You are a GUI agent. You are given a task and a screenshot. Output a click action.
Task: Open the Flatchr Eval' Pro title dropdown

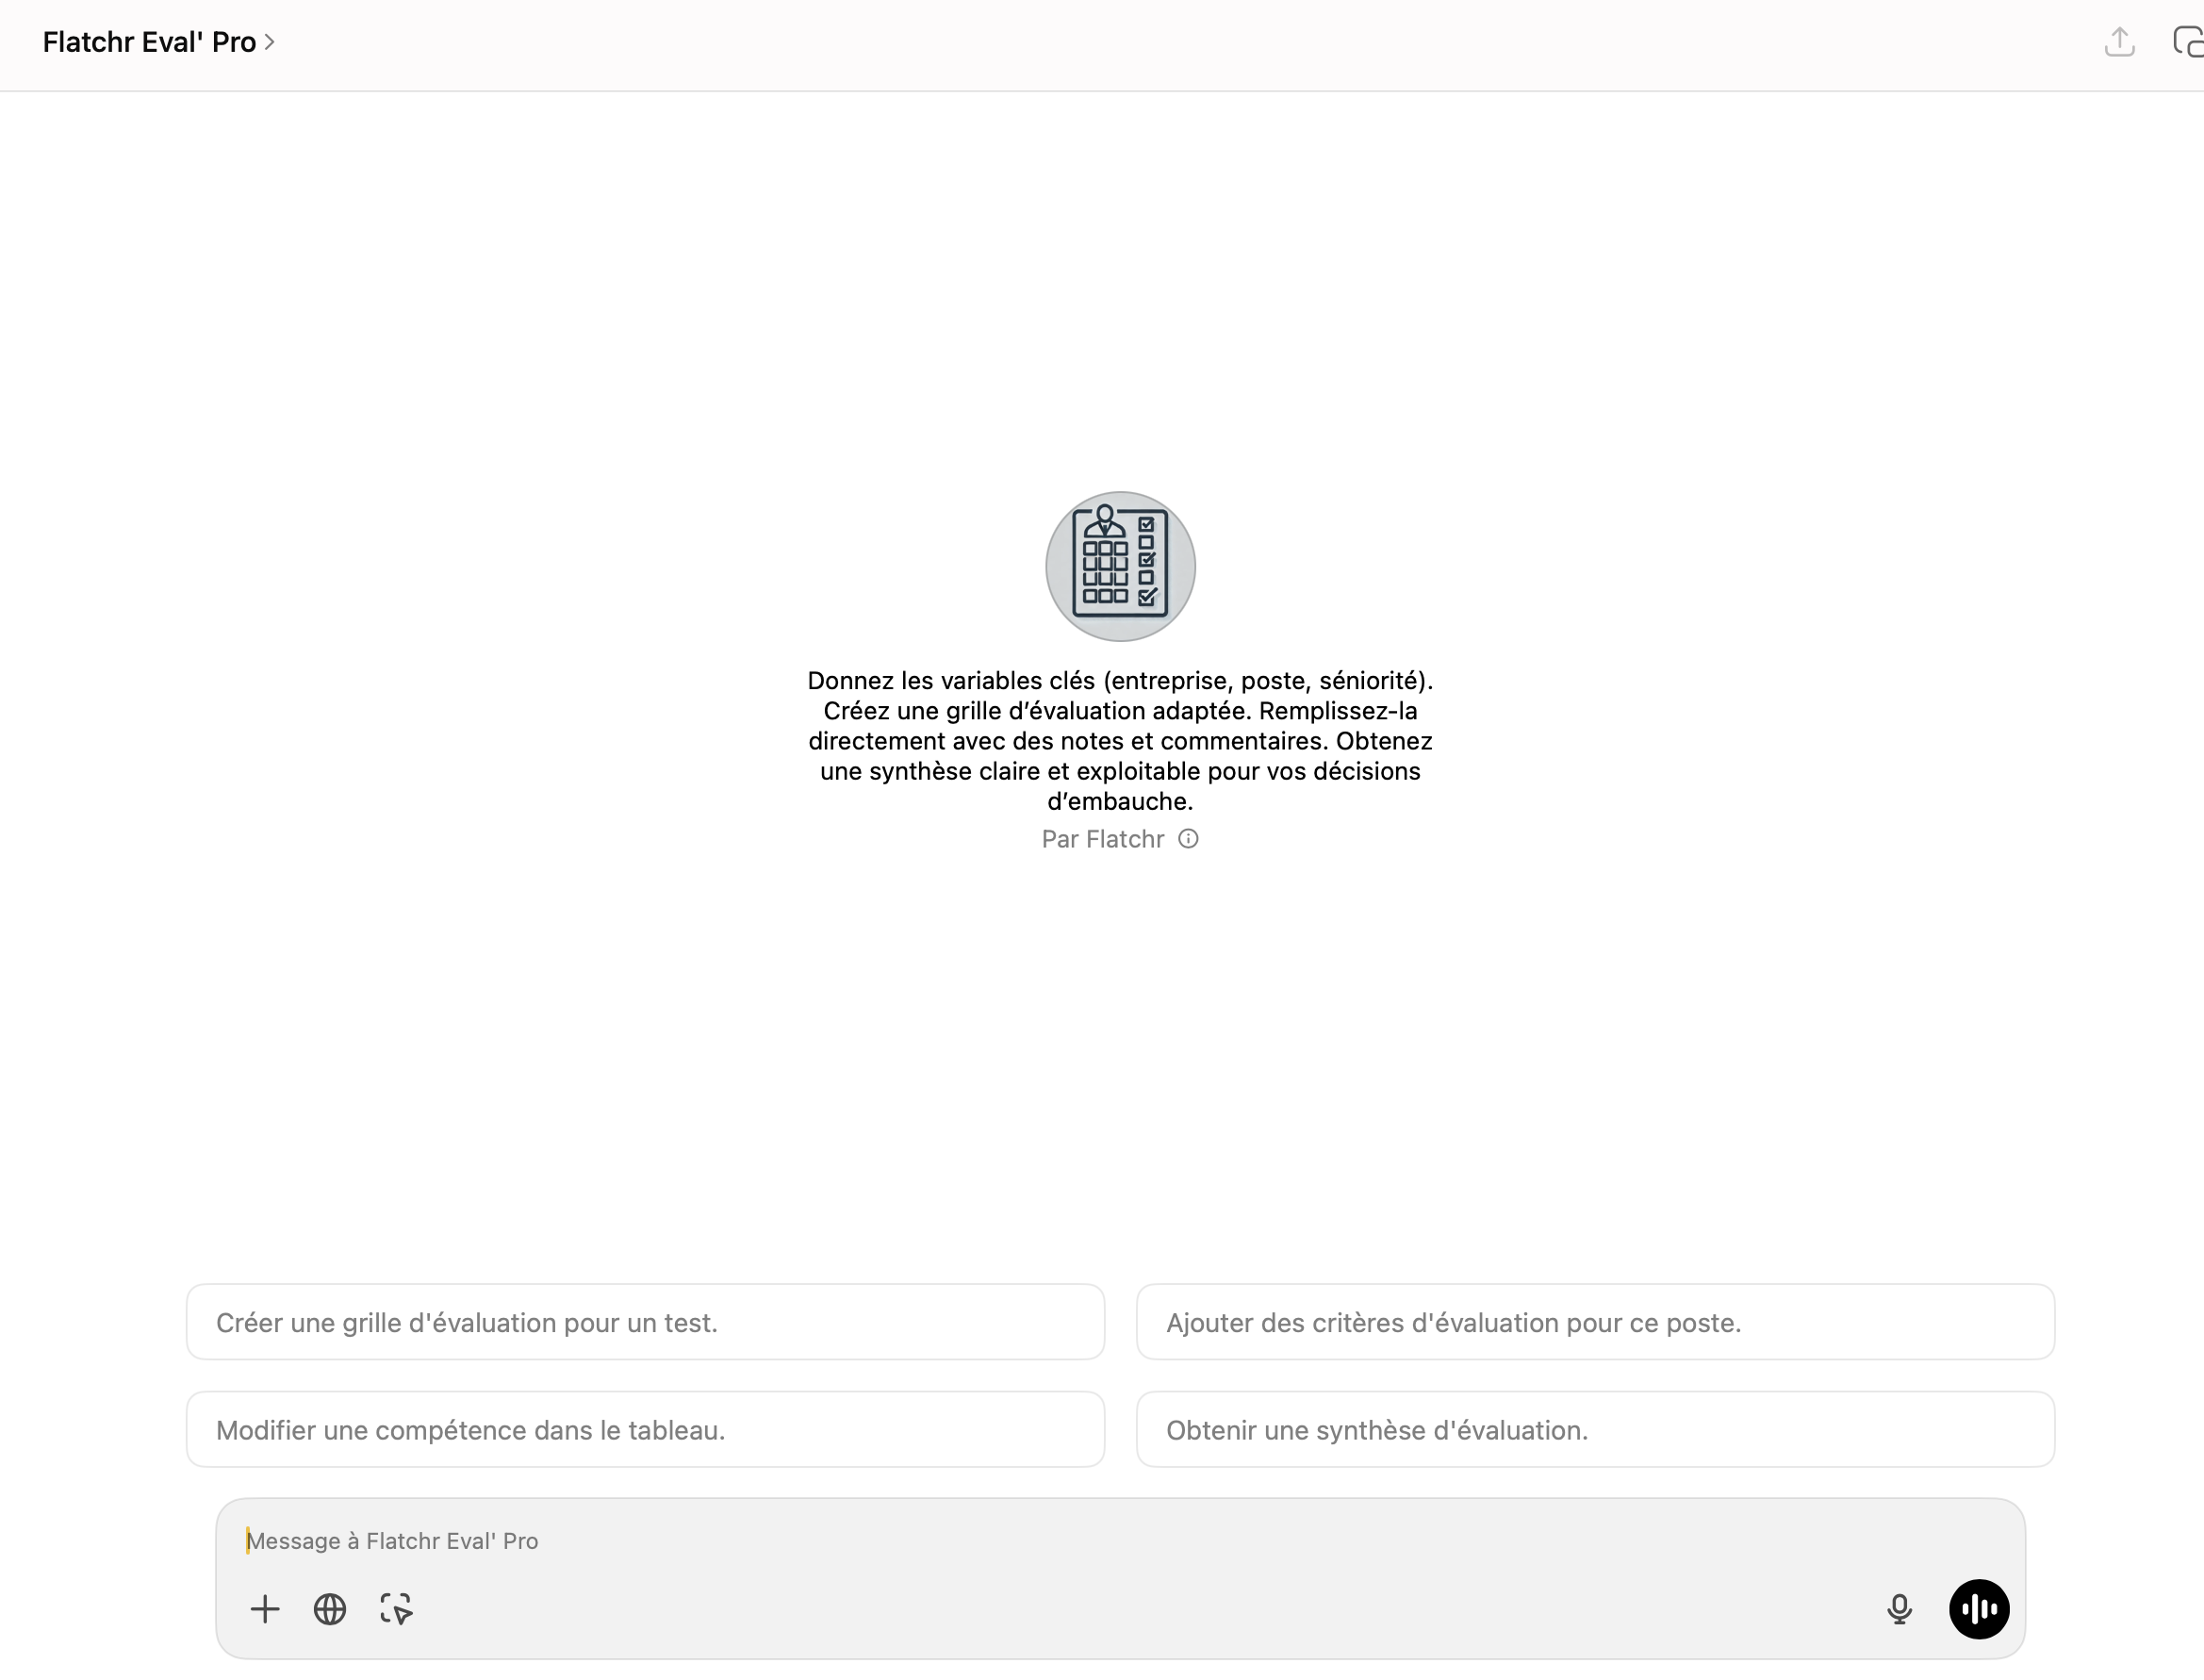tap(159, 42)
